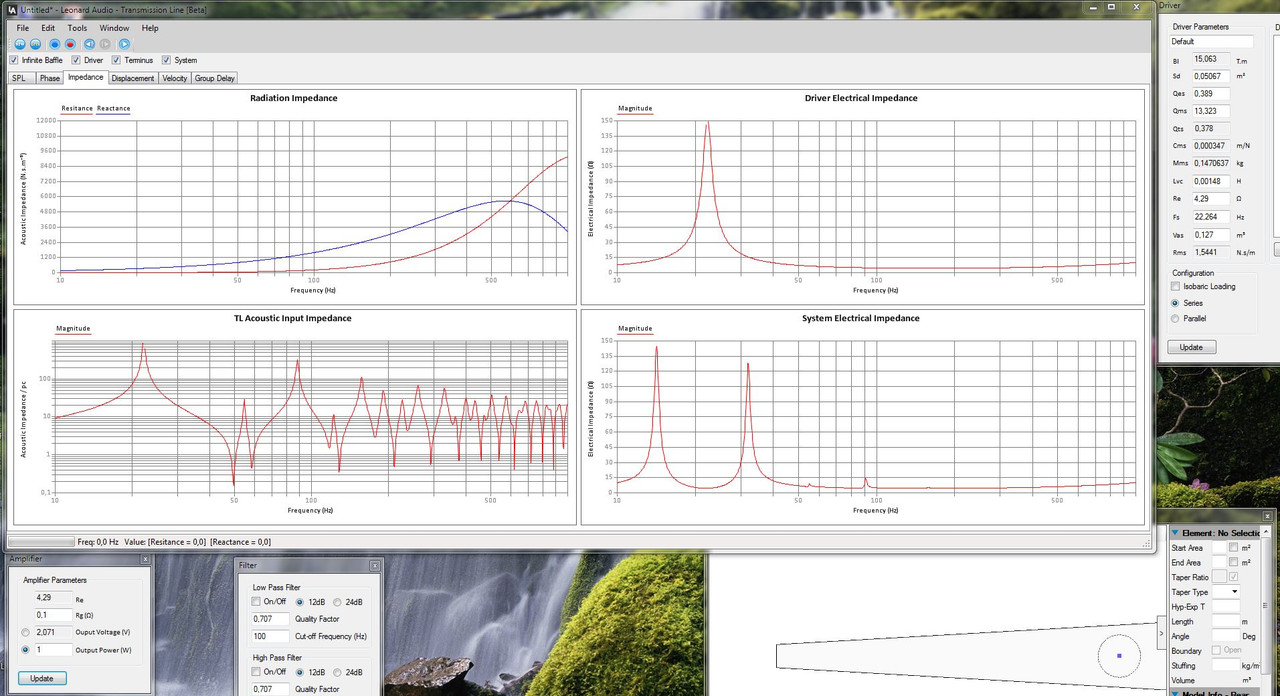Toggle the Terminus checkbox

(x=116, y=60)
